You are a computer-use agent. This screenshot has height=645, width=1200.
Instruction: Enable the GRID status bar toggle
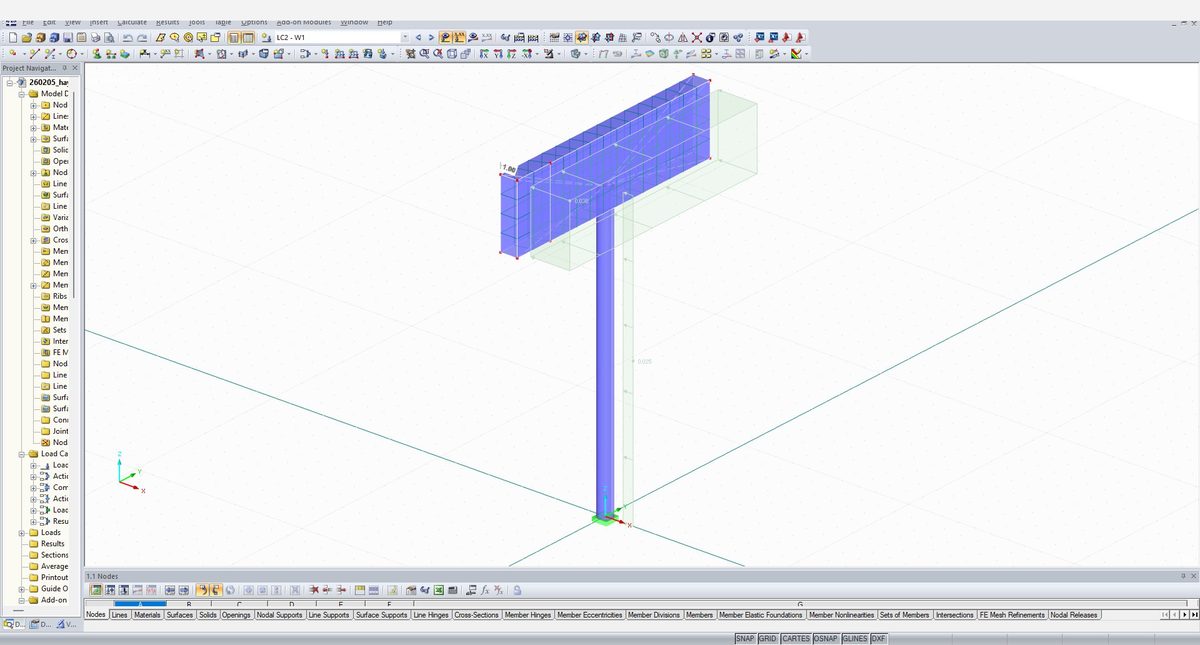click(767, 637)
